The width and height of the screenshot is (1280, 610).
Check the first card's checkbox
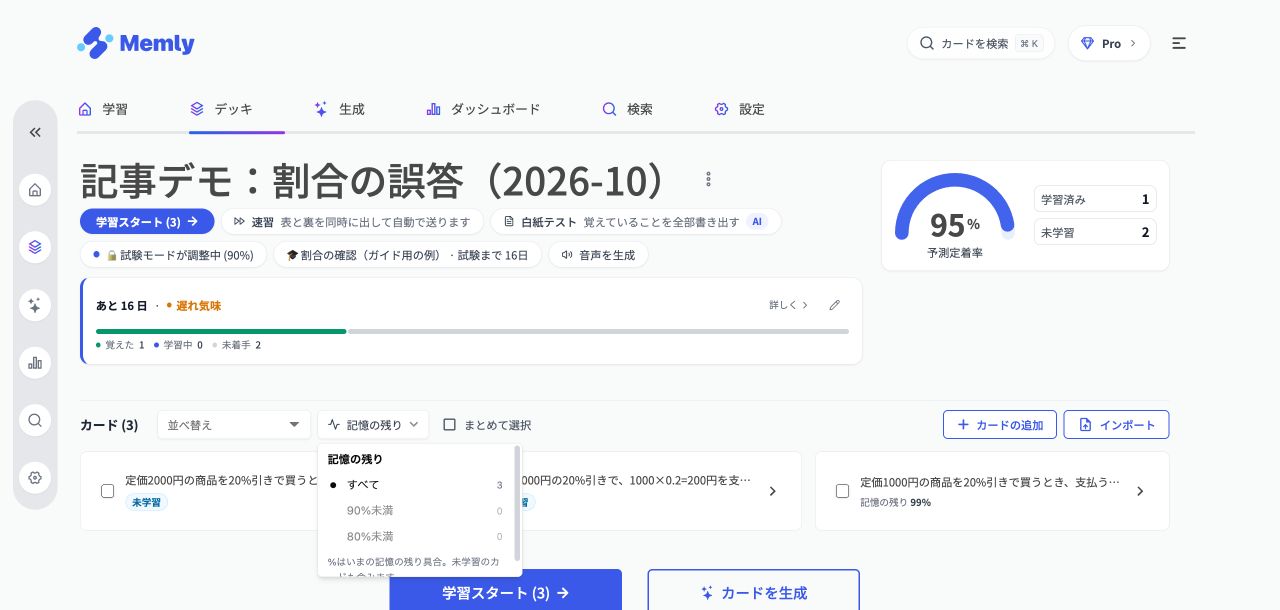108,491
